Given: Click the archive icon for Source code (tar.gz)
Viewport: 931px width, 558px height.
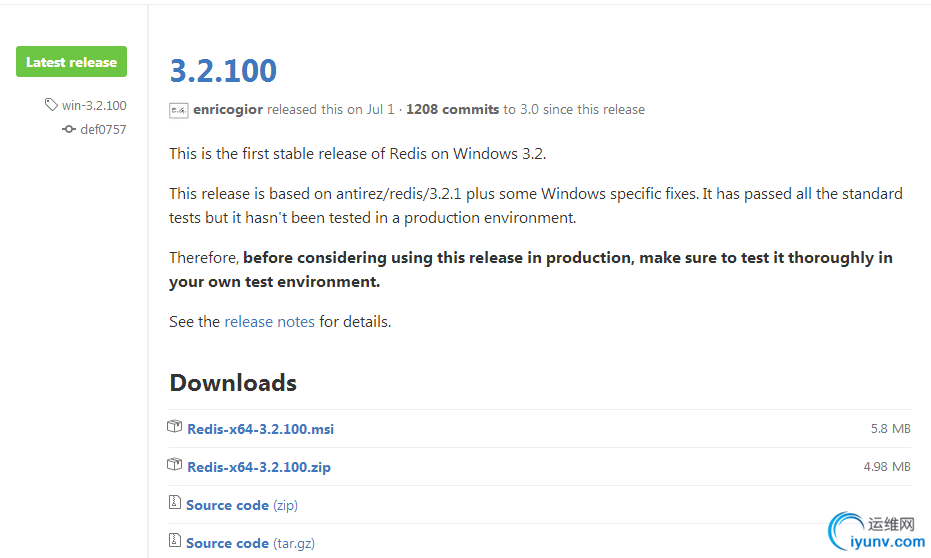Looking at the screenshot, I should (x=175, y=540).
